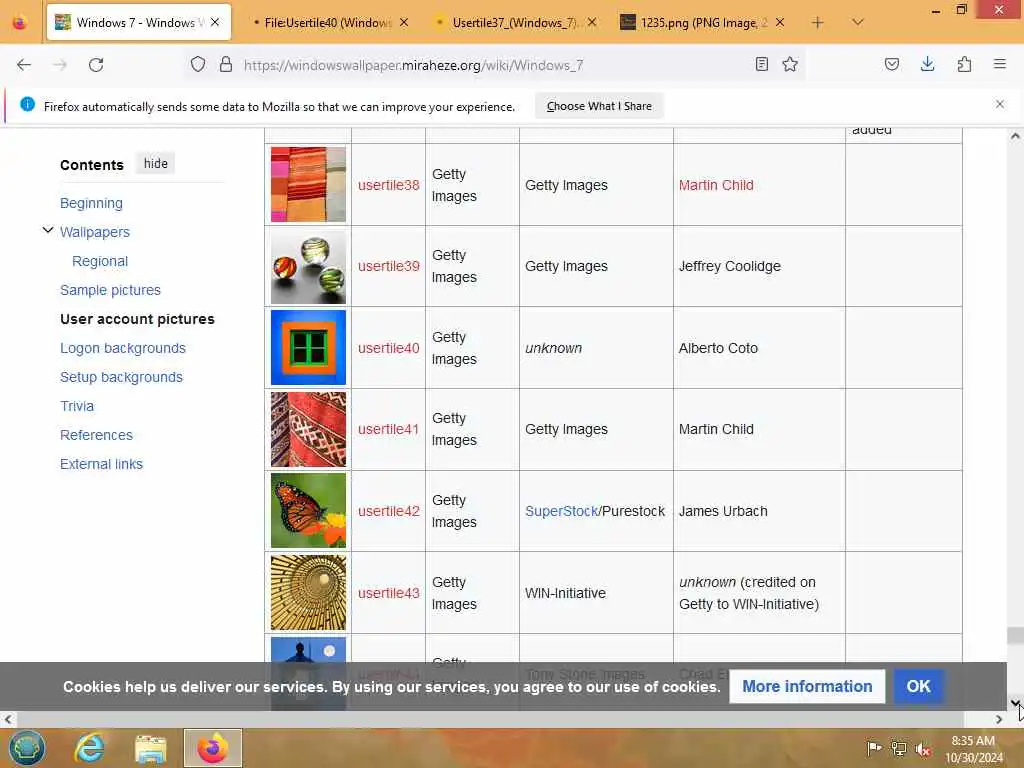Image resolution: width=1024 pixels, height=768 pixels.
Task: Switch to the Usertile37_(Windows_7) tab
Action: [x=515, y=23]
